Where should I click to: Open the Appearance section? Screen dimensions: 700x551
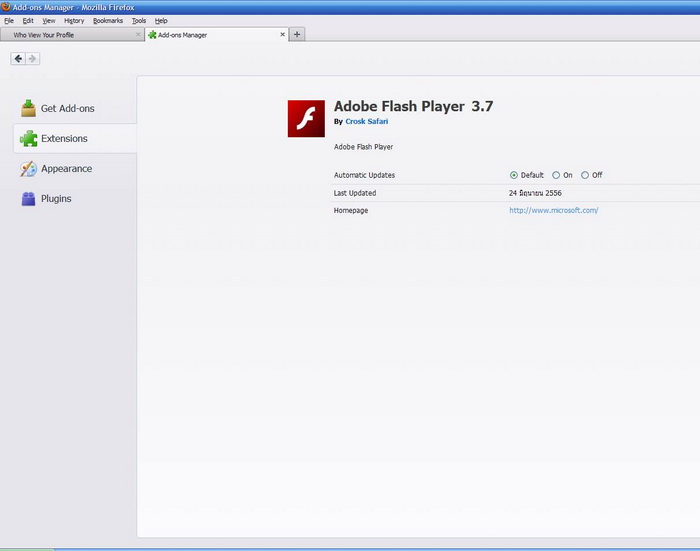click(x=75, y=169)
